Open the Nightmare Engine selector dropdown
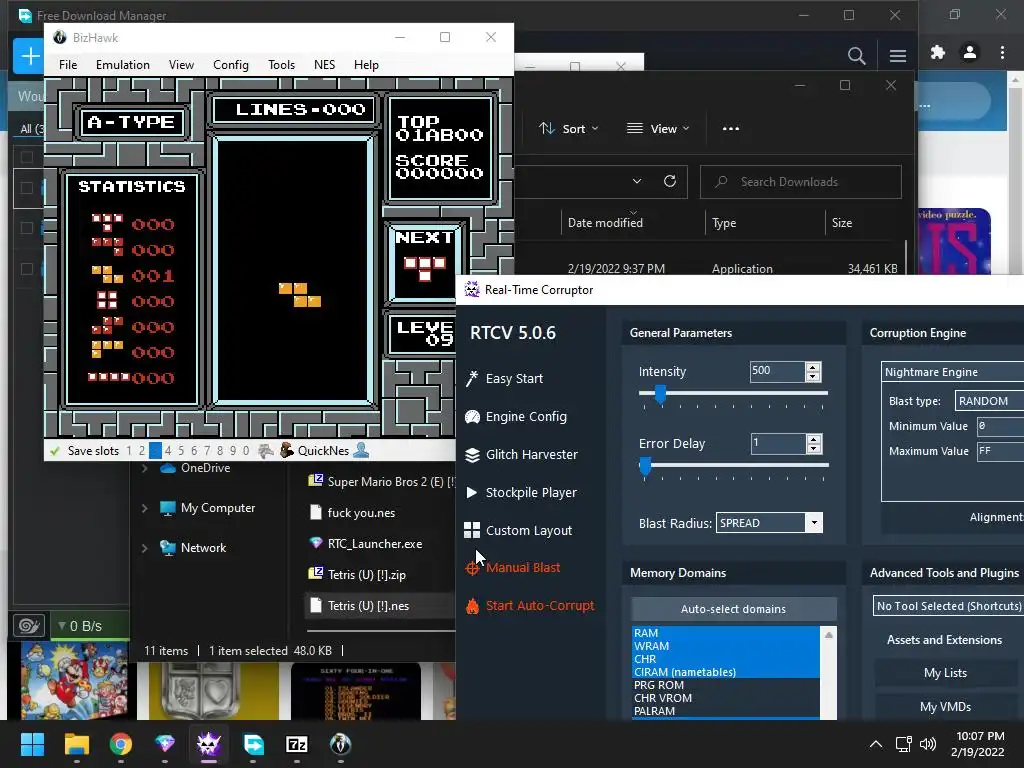The image size is (1024, 768). pos(953,372)
